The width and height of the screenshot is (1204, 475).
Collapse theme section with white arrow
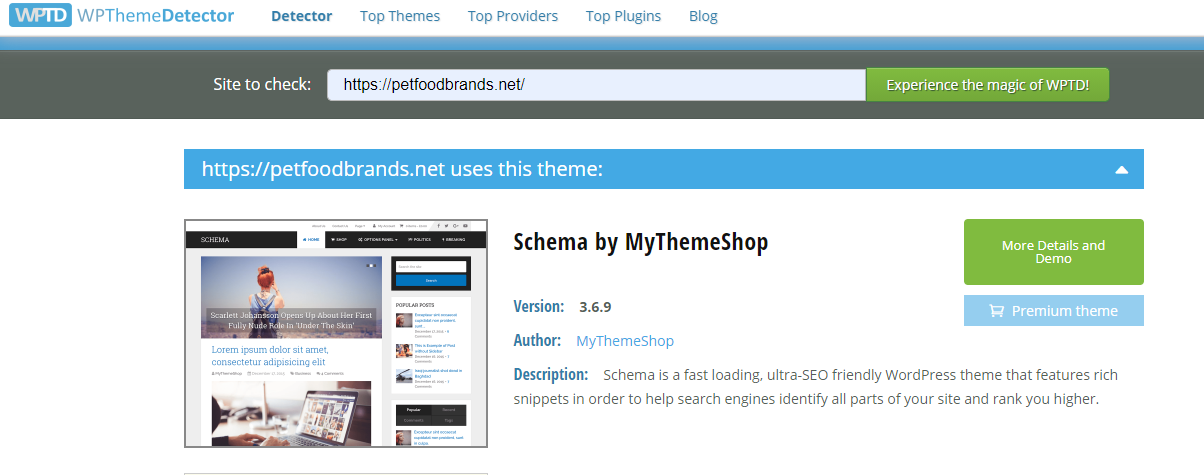click(1123, 169)
